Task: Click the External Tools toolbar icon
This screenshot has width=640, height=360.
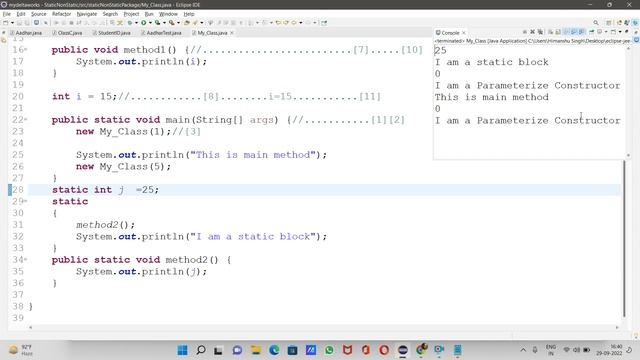Action: 172,23
